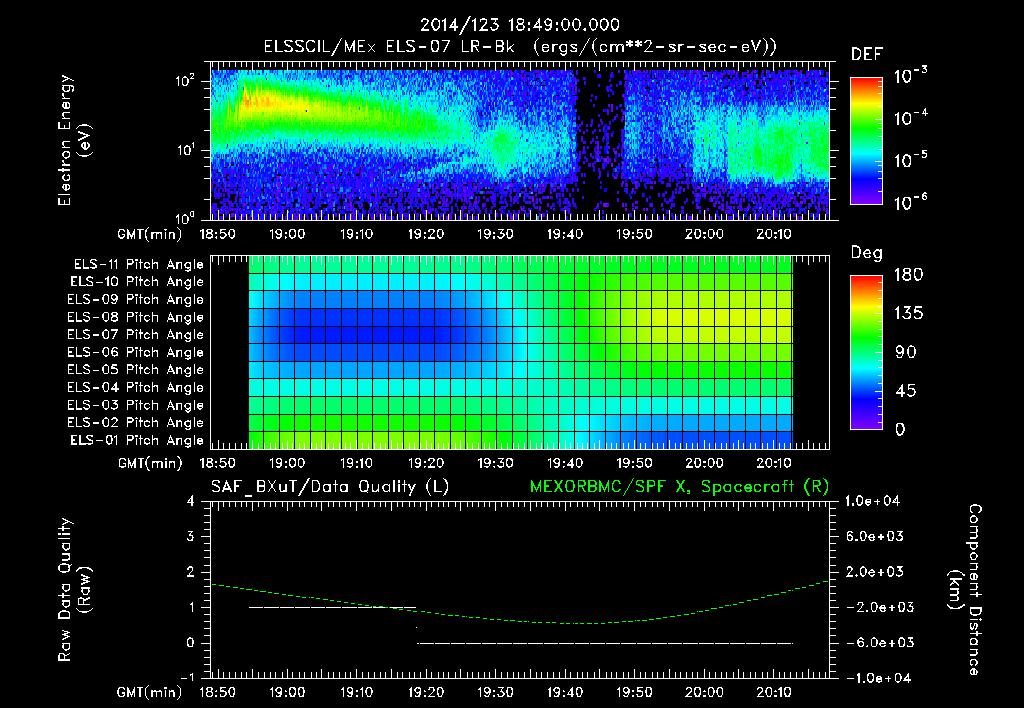1024x708 pixels.
Task: Click the ELS-08 Pitch Angle row label
Action: [x=135, y=317]
